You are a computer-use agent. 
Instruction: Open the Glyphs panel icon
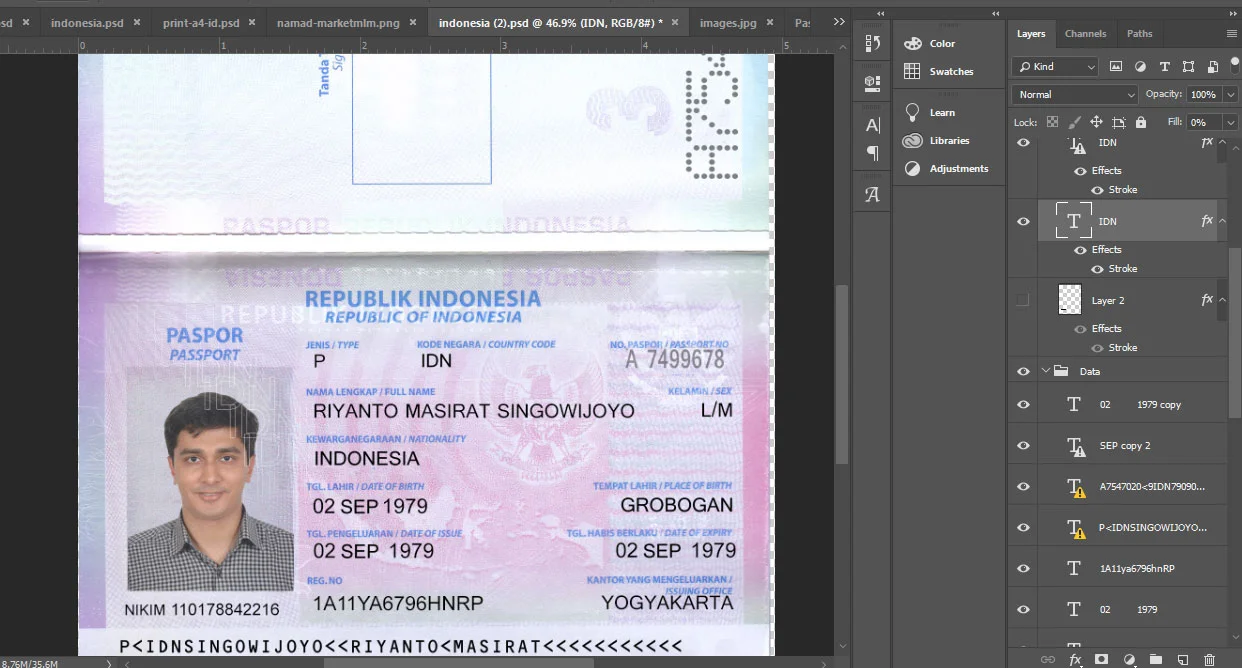[872, 195]
